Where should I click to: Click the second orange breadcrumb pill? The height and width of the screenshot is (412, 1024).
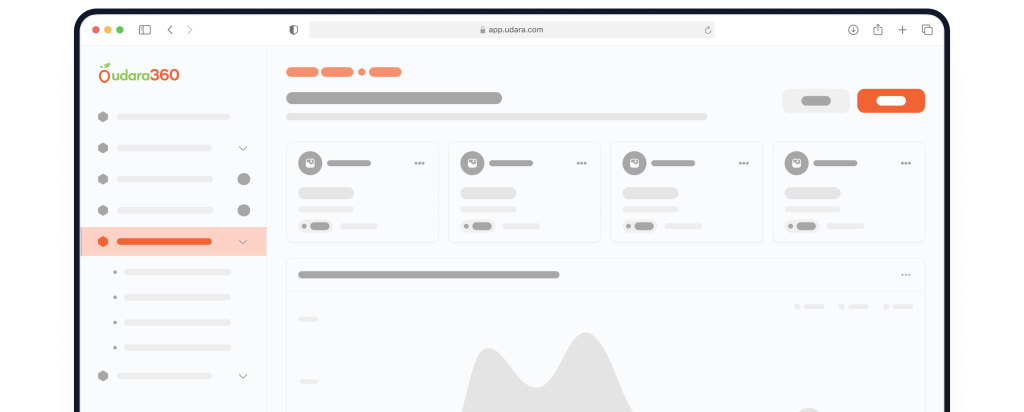[x=337, y=72]
